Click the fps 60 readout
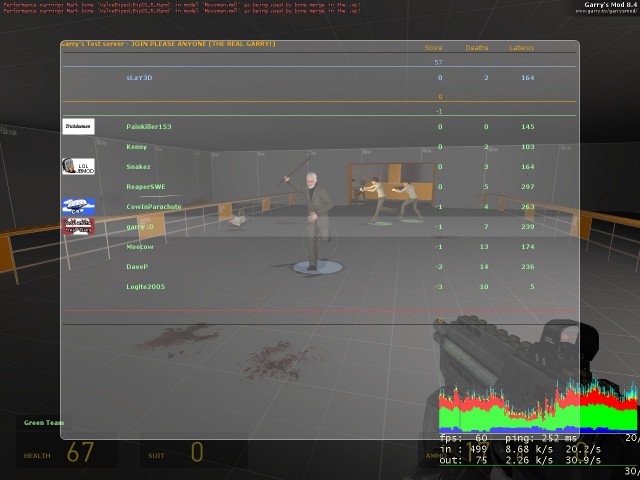Screen dimensions: 640x480 [x=463, y=438]
